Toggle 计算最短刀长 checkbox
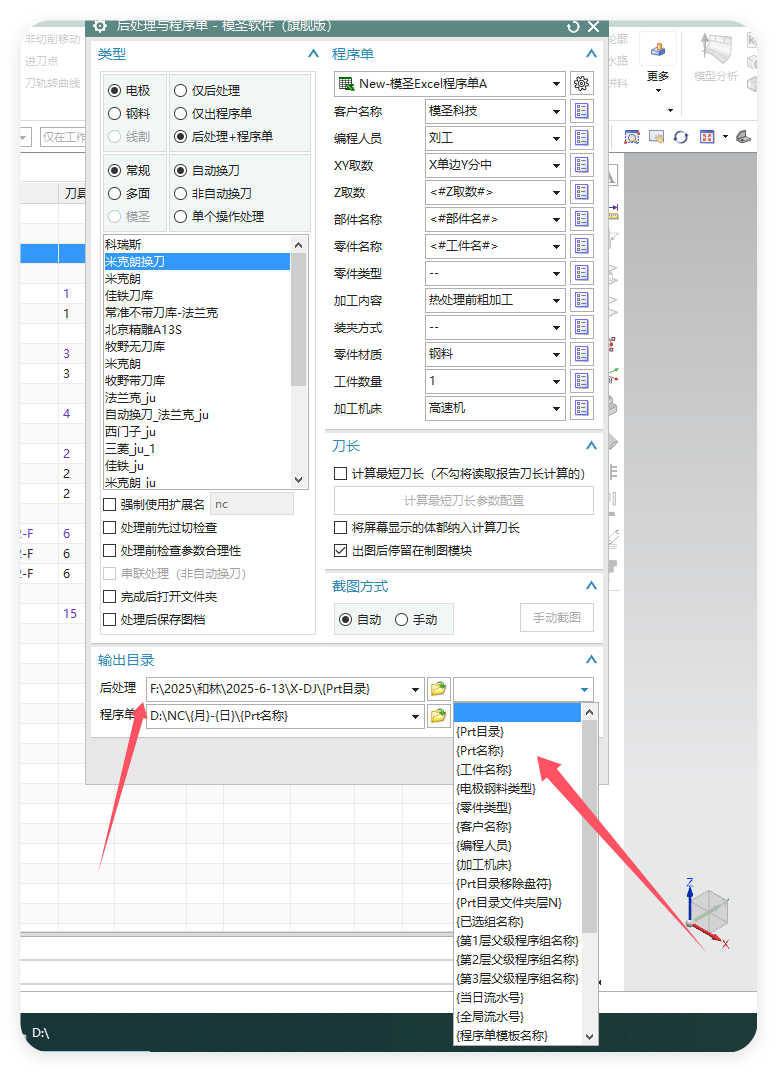Image resolution: width=777 pixels, height=1072 pixels. point(340,474)
